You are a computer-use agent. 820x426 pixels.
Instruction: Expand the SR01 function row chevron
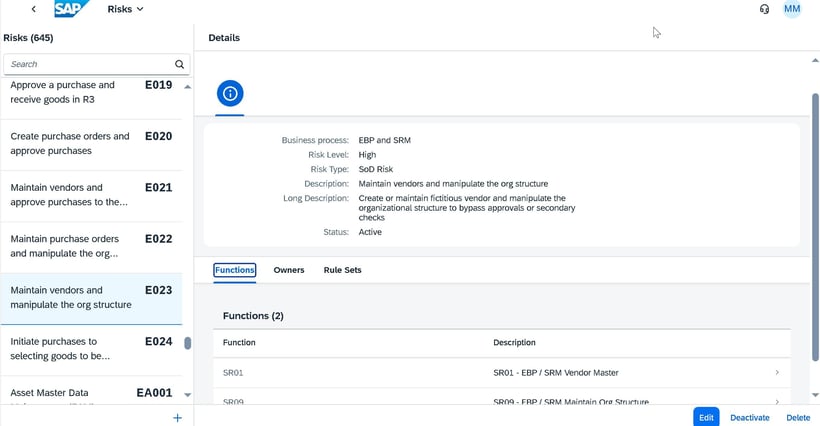(x=777, y=373)
